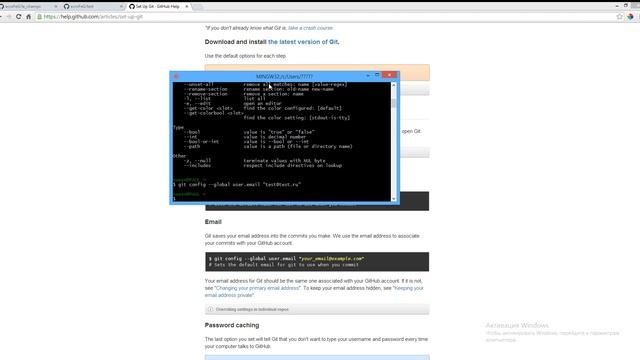Open 'the latest version of Git' link

coord(303,42)
